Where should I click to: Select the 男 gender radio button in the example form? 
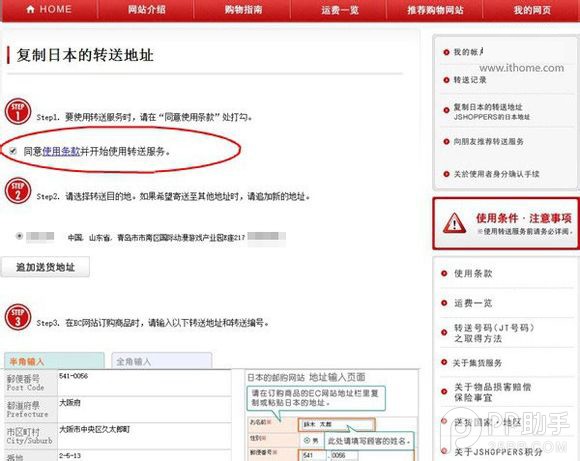pos(307,440)
